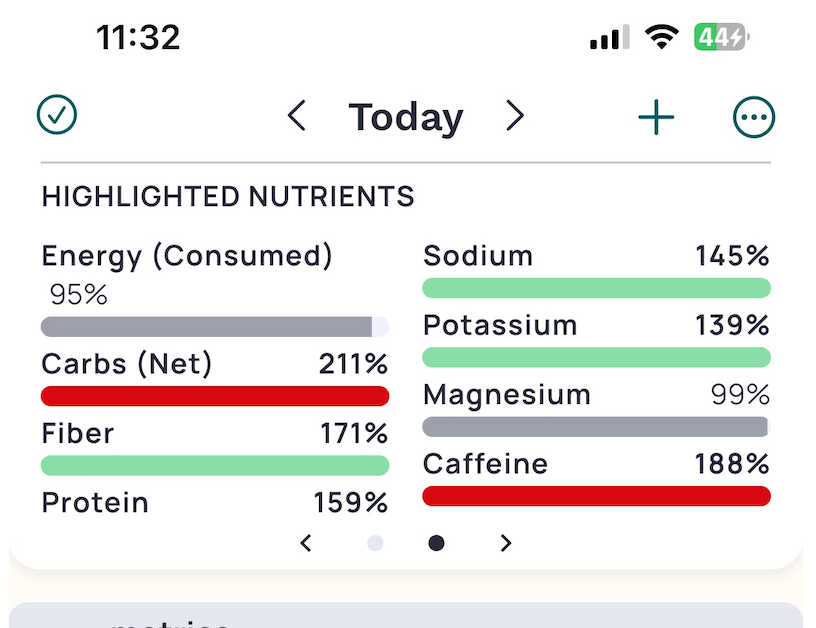816x628 pixels.
Task: Select the Caffeine nutrient label
Action: point(485,464)
